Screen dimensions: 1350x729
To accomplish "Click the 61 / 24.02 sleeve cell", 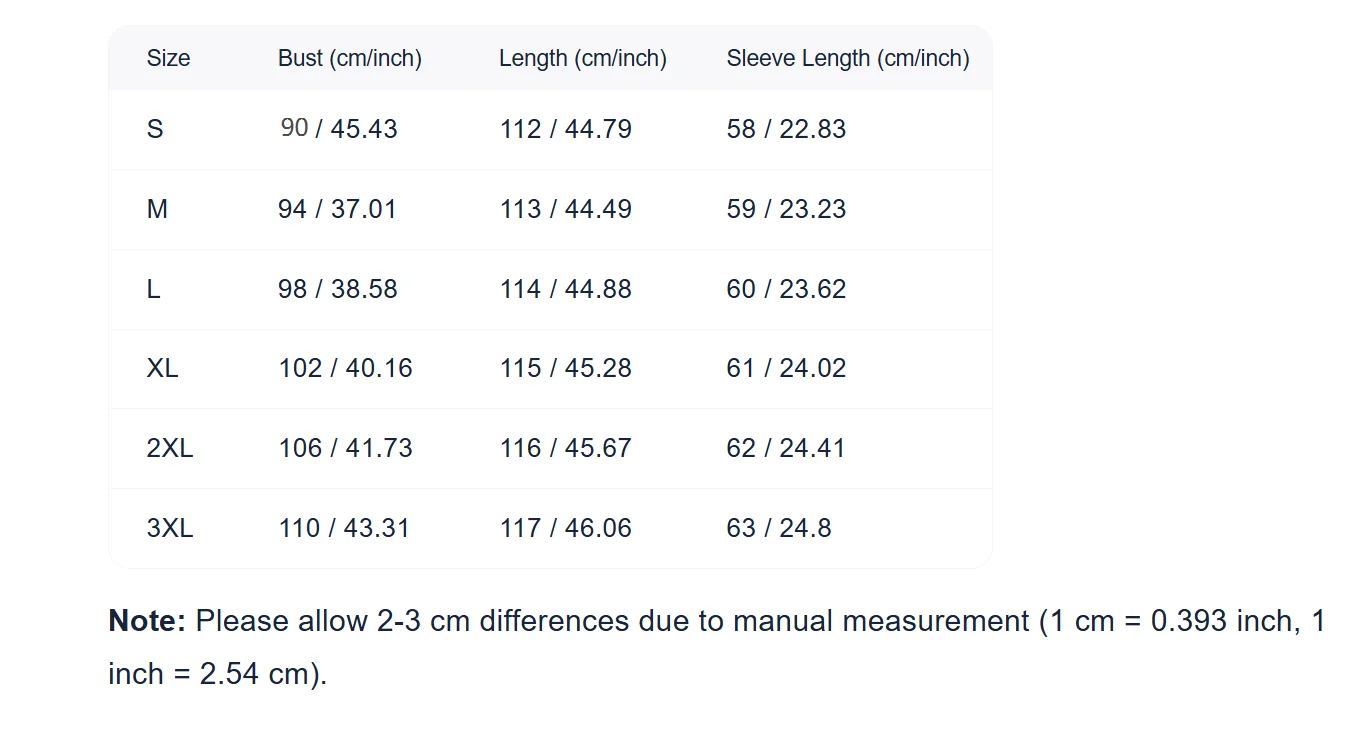I will (x=786, y=368).
